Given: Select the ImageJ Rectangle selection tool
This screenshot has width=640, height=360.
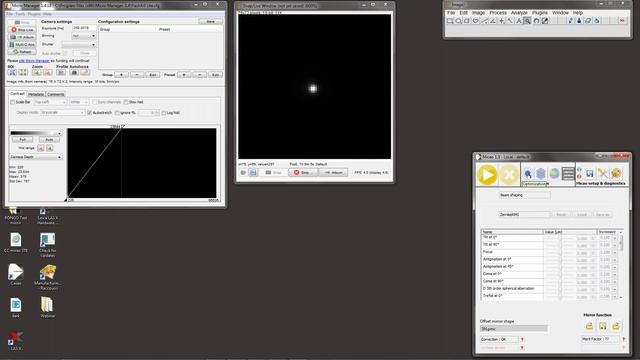Looking at the screenshot, I should pos(449,20).
